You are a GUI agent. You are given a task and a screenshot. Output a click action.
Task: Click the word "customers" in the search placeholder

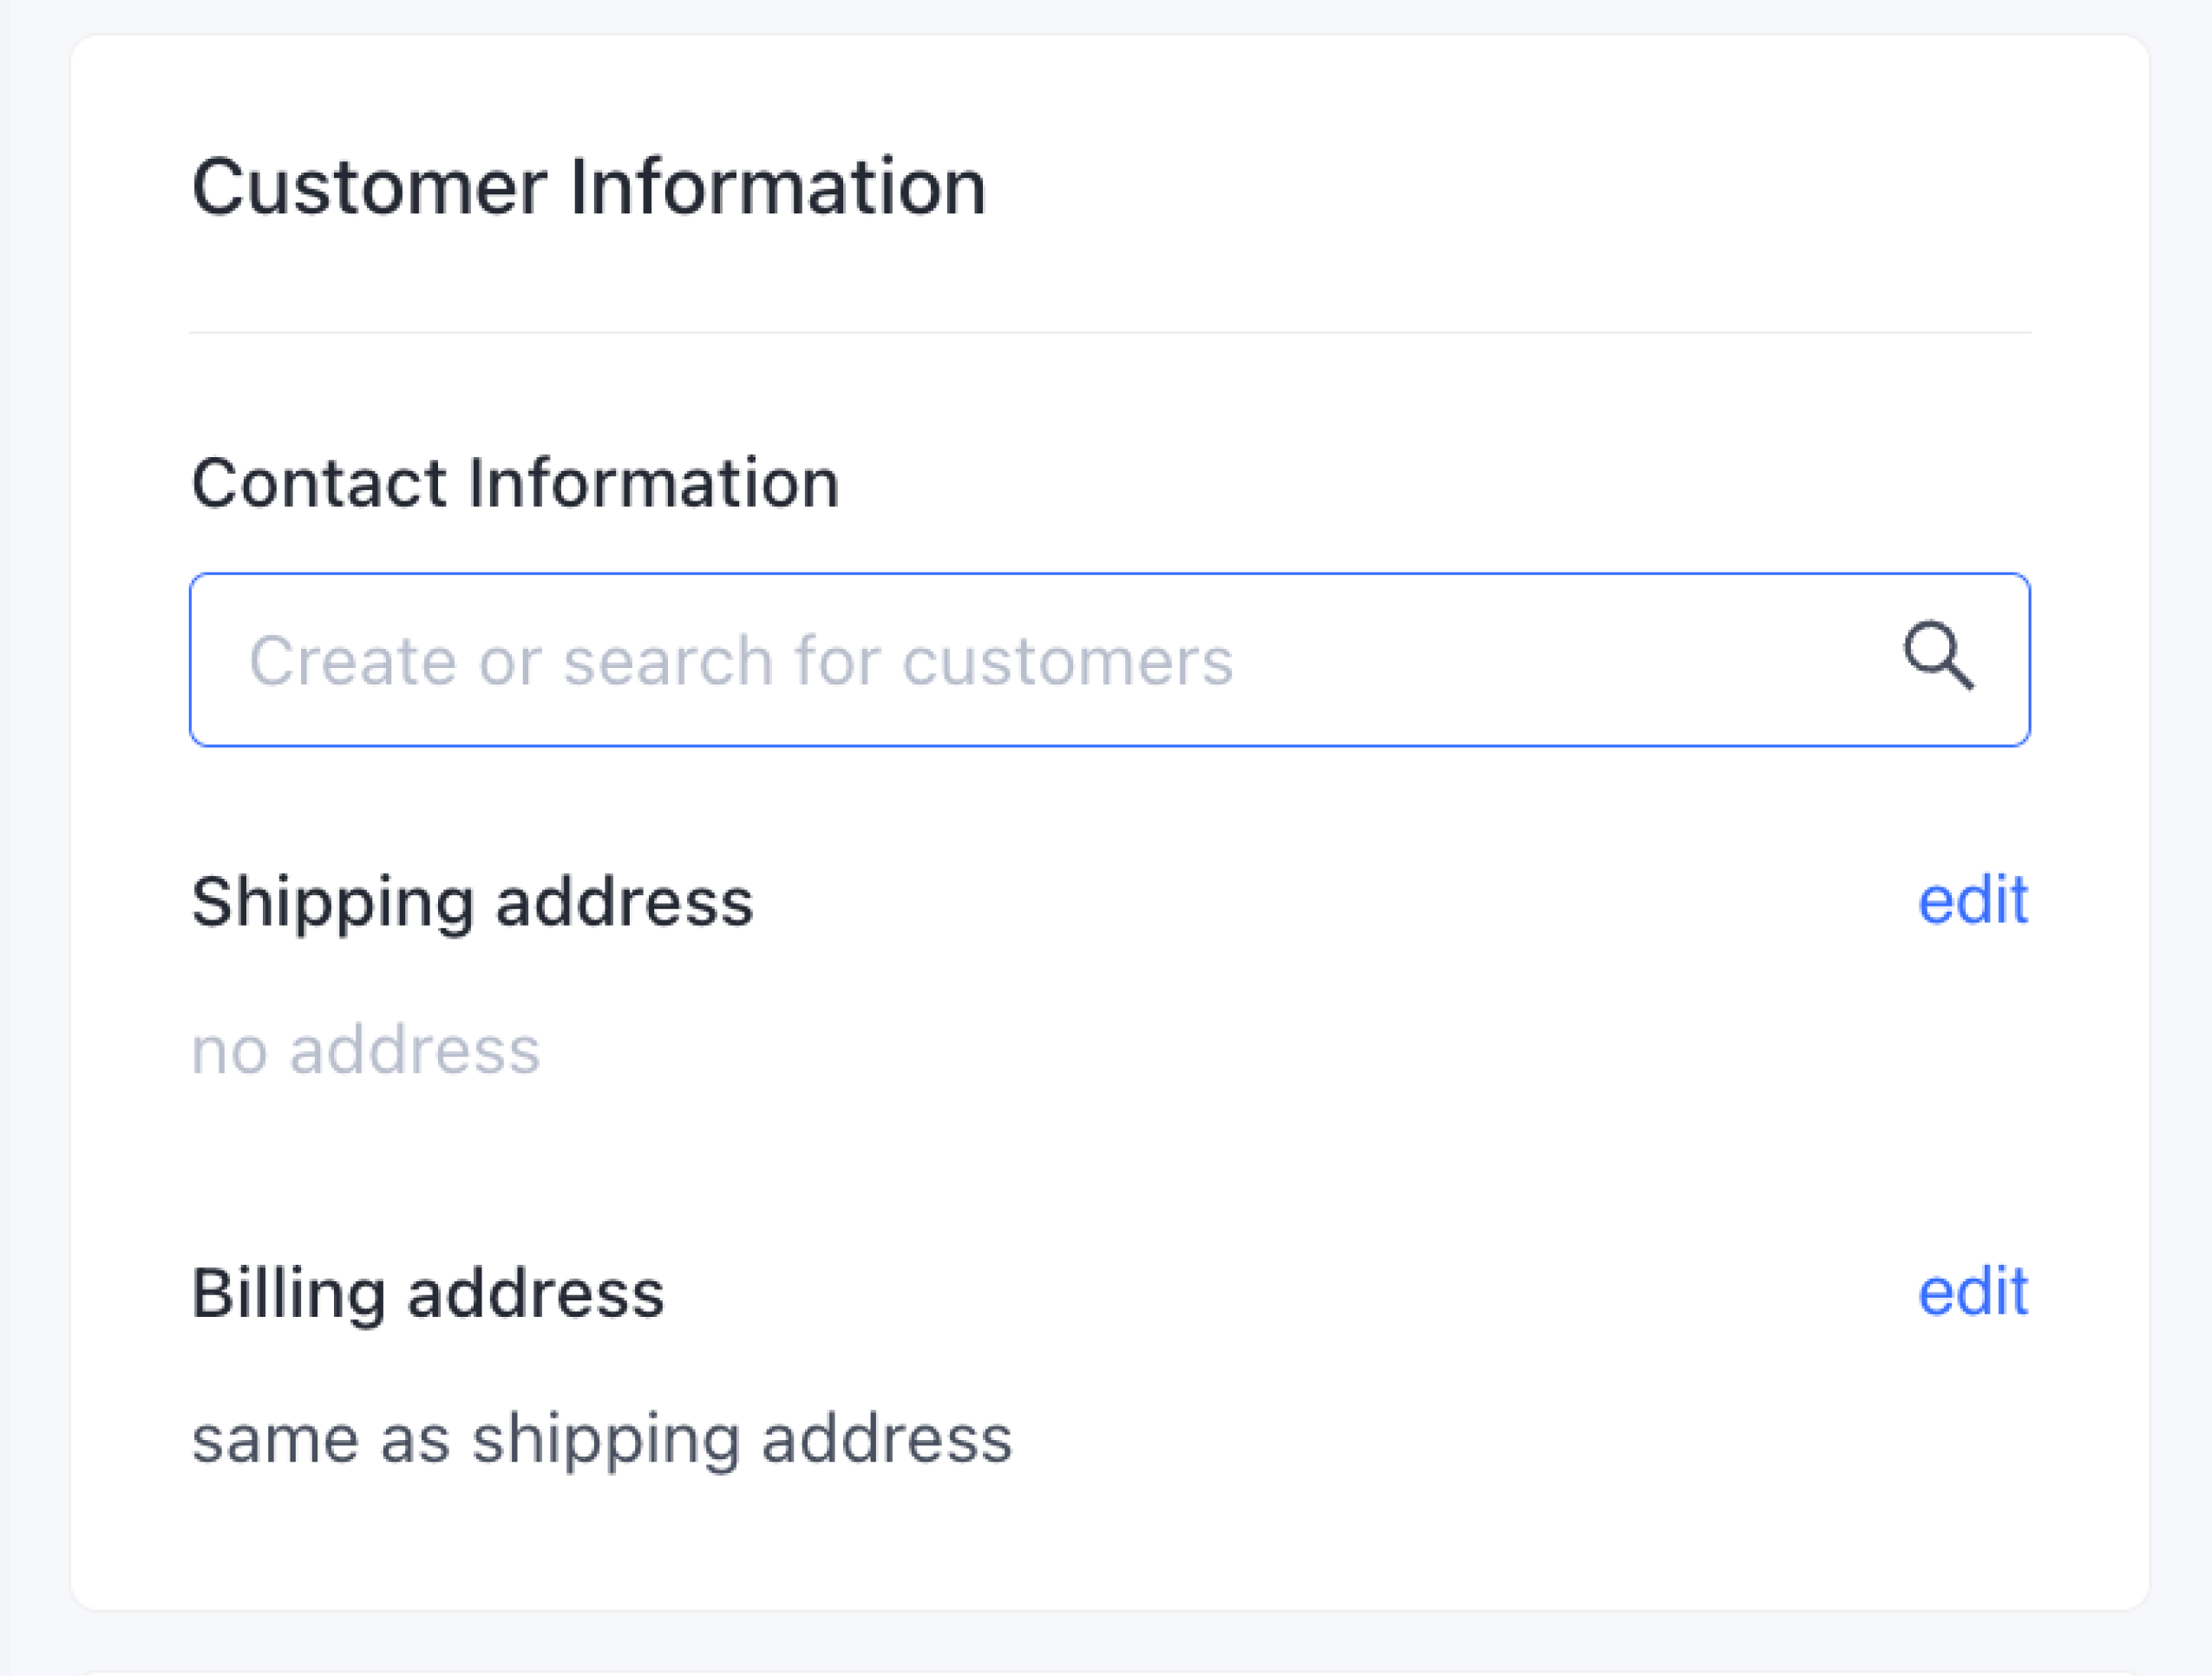pos(1067,661)
